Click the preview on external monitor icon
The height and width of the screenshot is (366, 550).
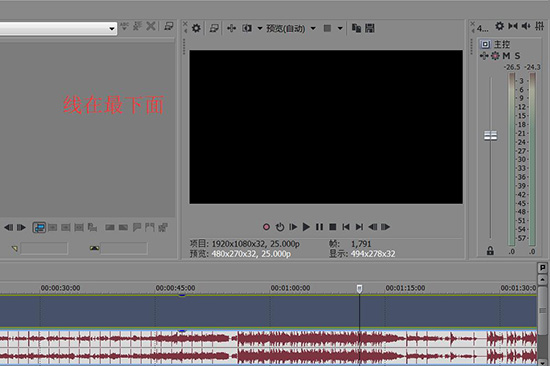[214, 28]
